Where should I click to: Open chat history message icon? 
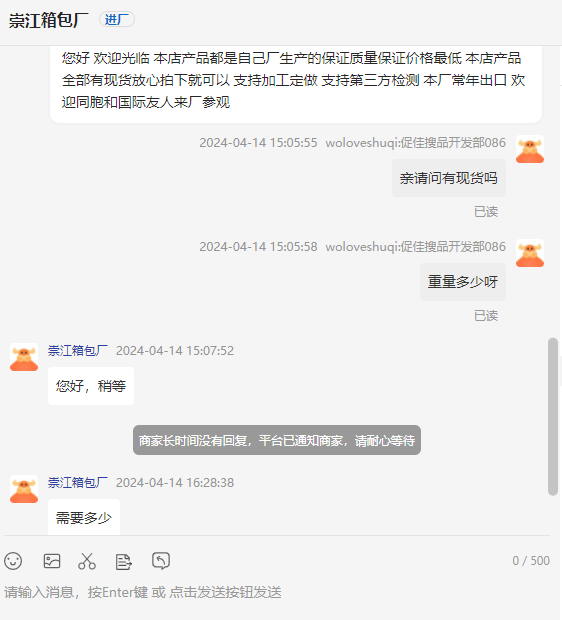161,561
